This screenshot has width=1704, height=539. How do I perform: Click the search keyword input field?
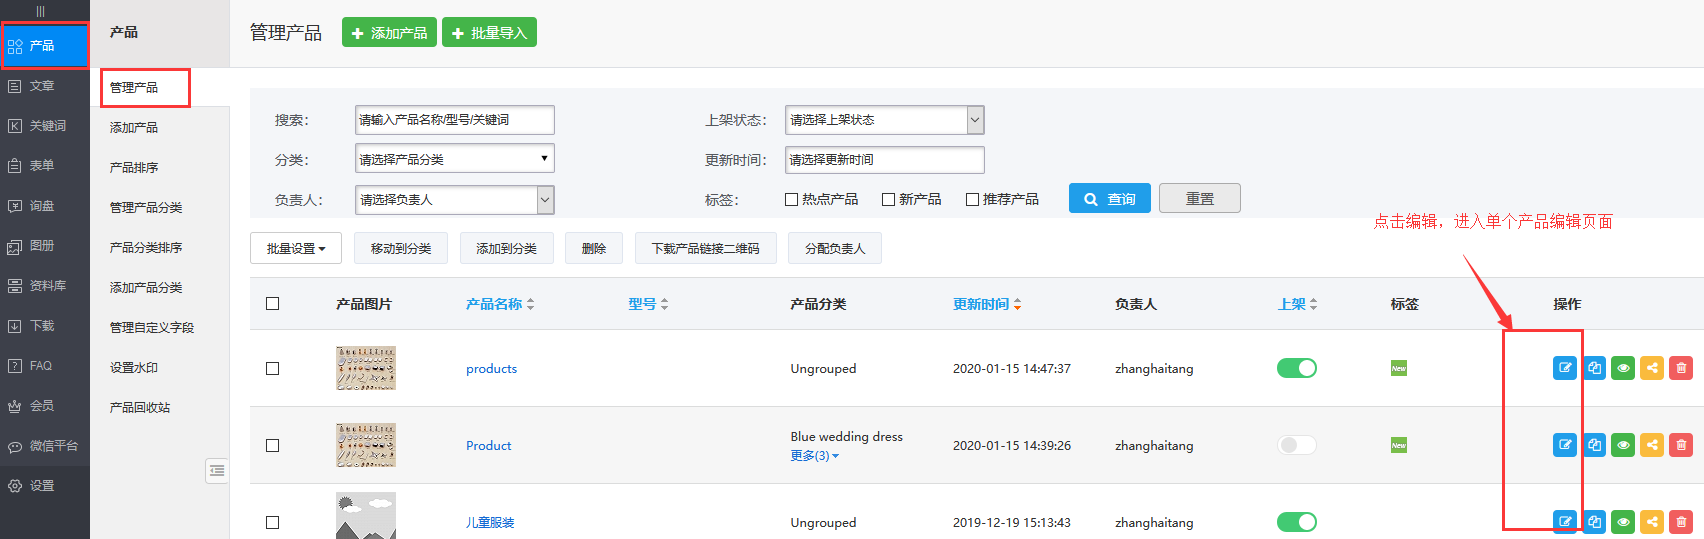click(454, 120)
